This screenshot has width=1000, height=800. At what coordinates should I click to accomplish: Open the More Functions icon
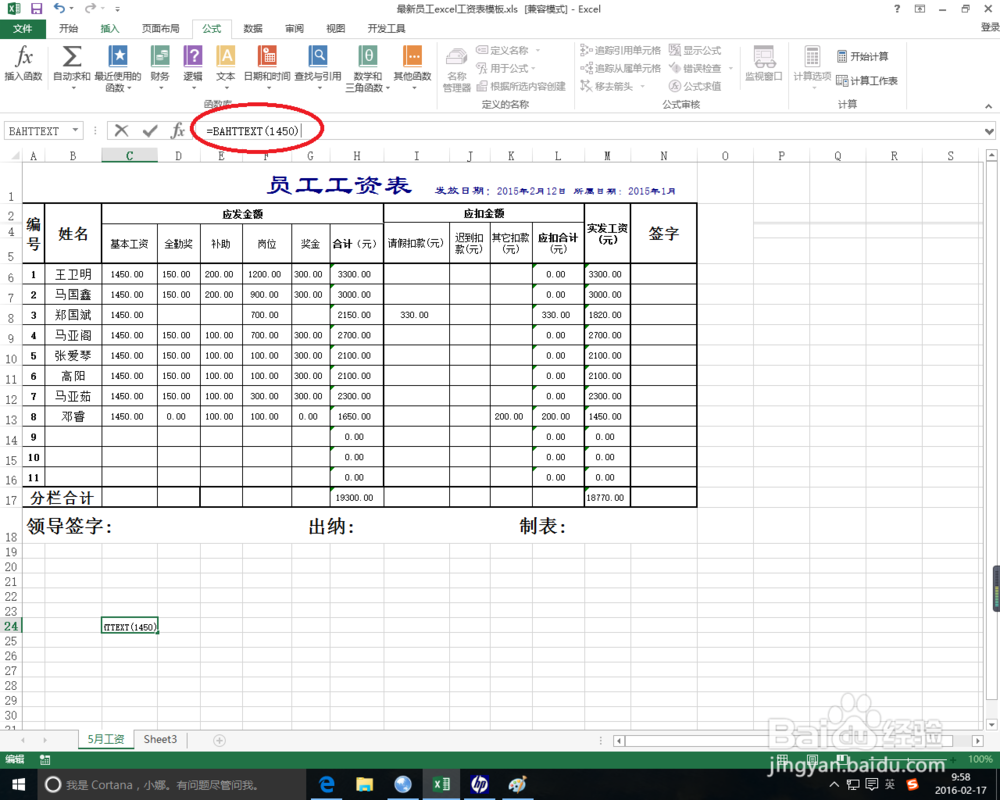413,56
